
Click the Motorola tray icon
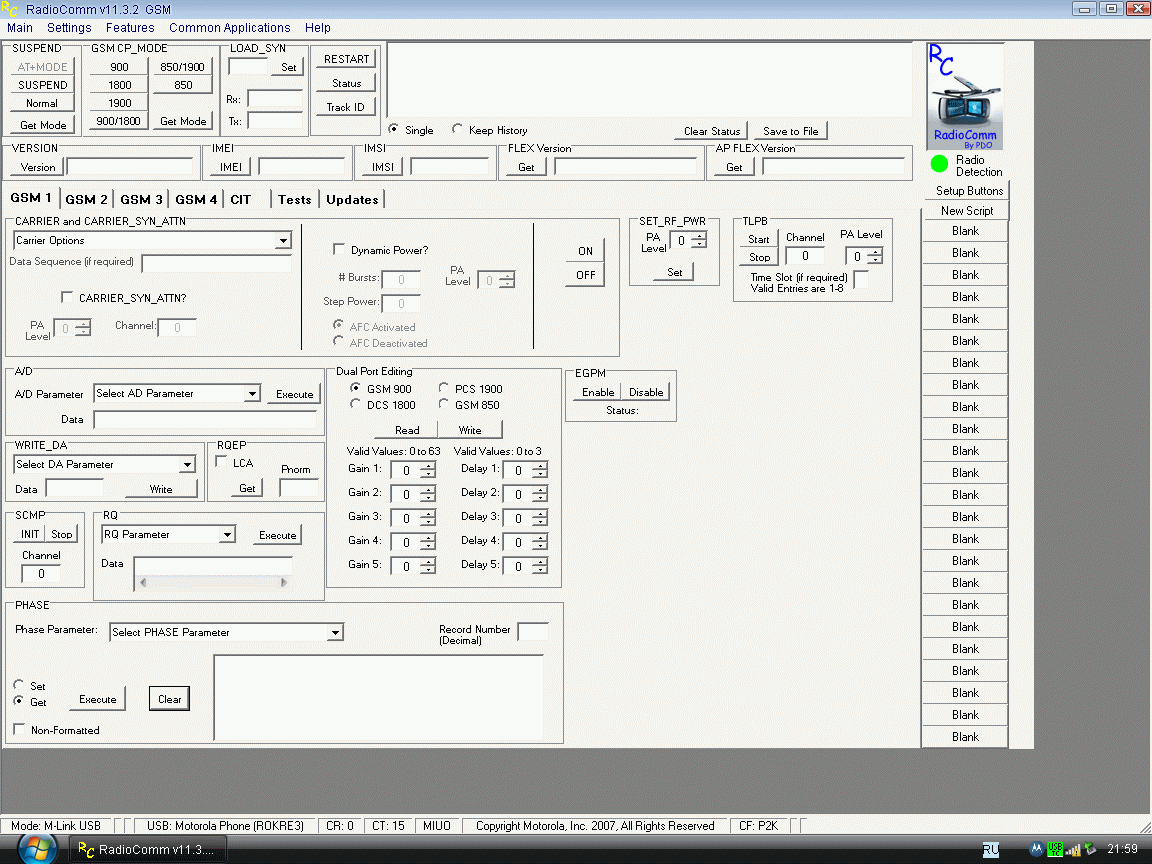[1036, 849]
